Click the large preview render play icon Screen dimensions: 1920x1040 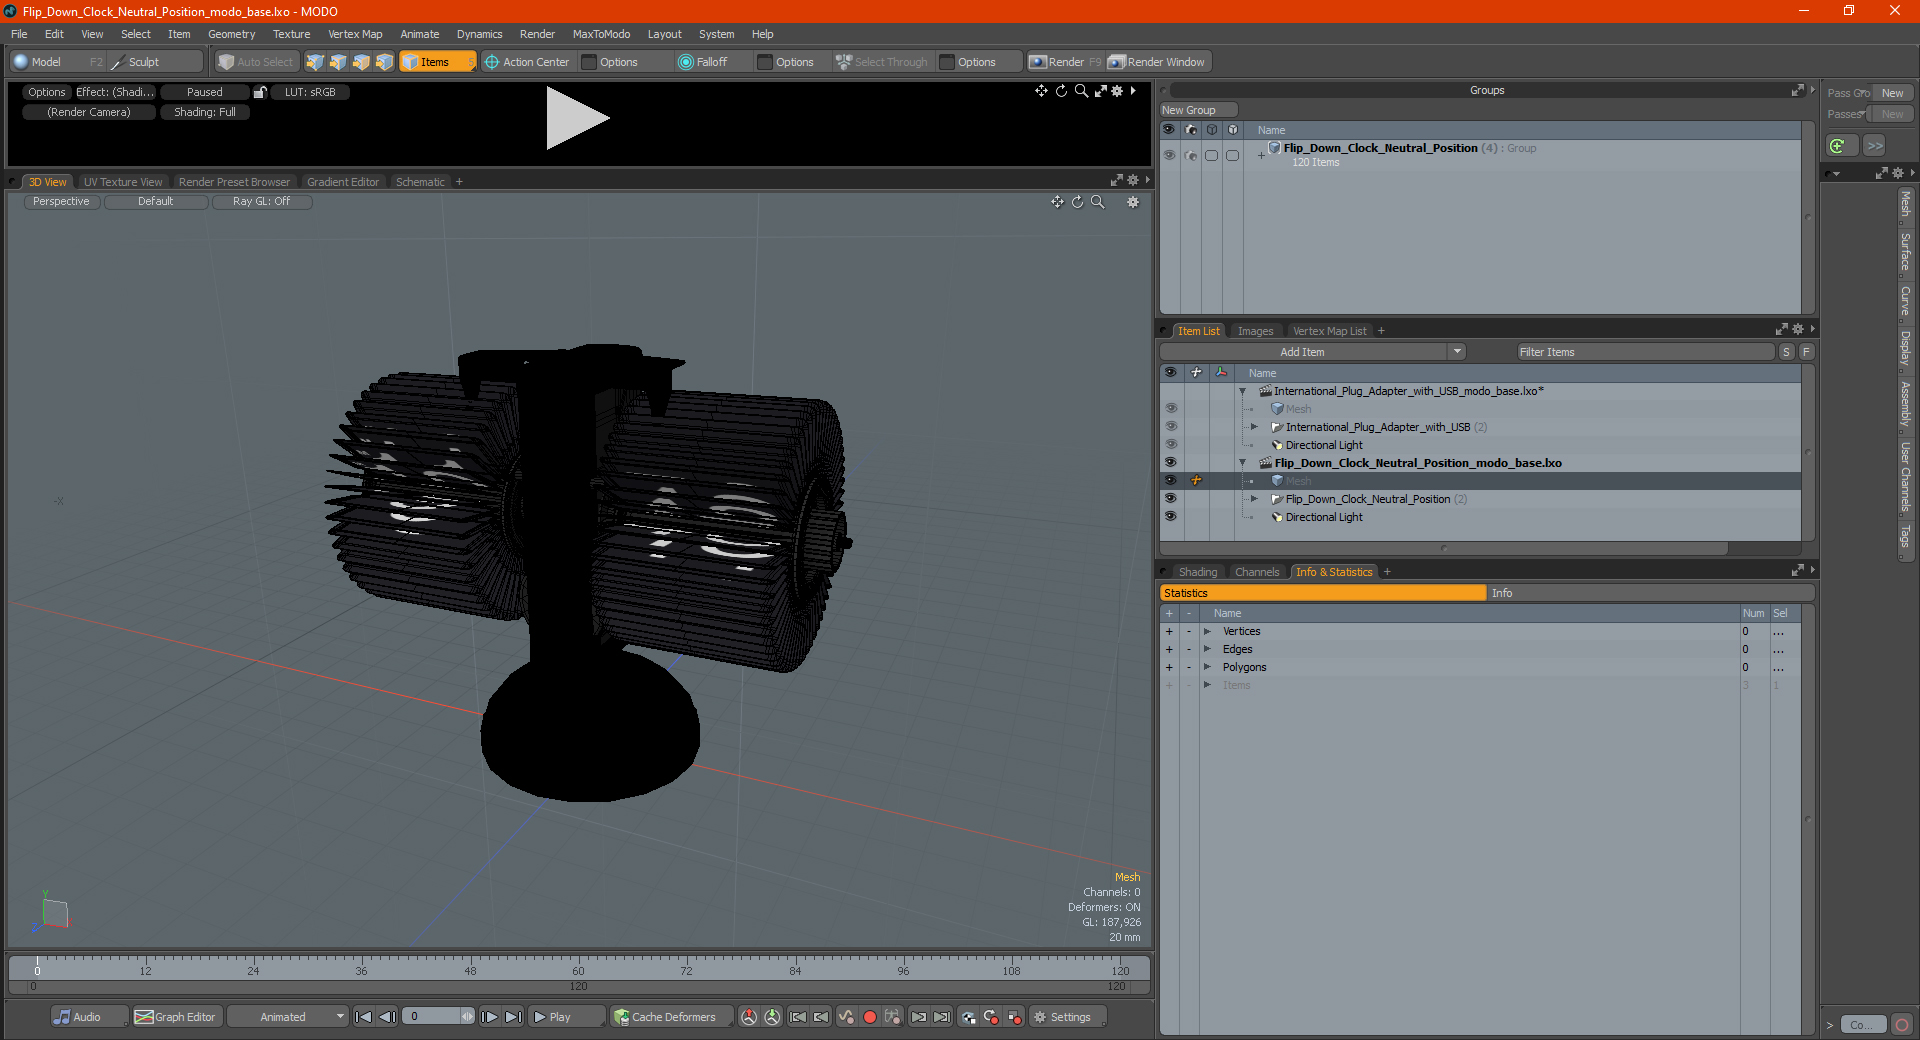click(577, 118)
